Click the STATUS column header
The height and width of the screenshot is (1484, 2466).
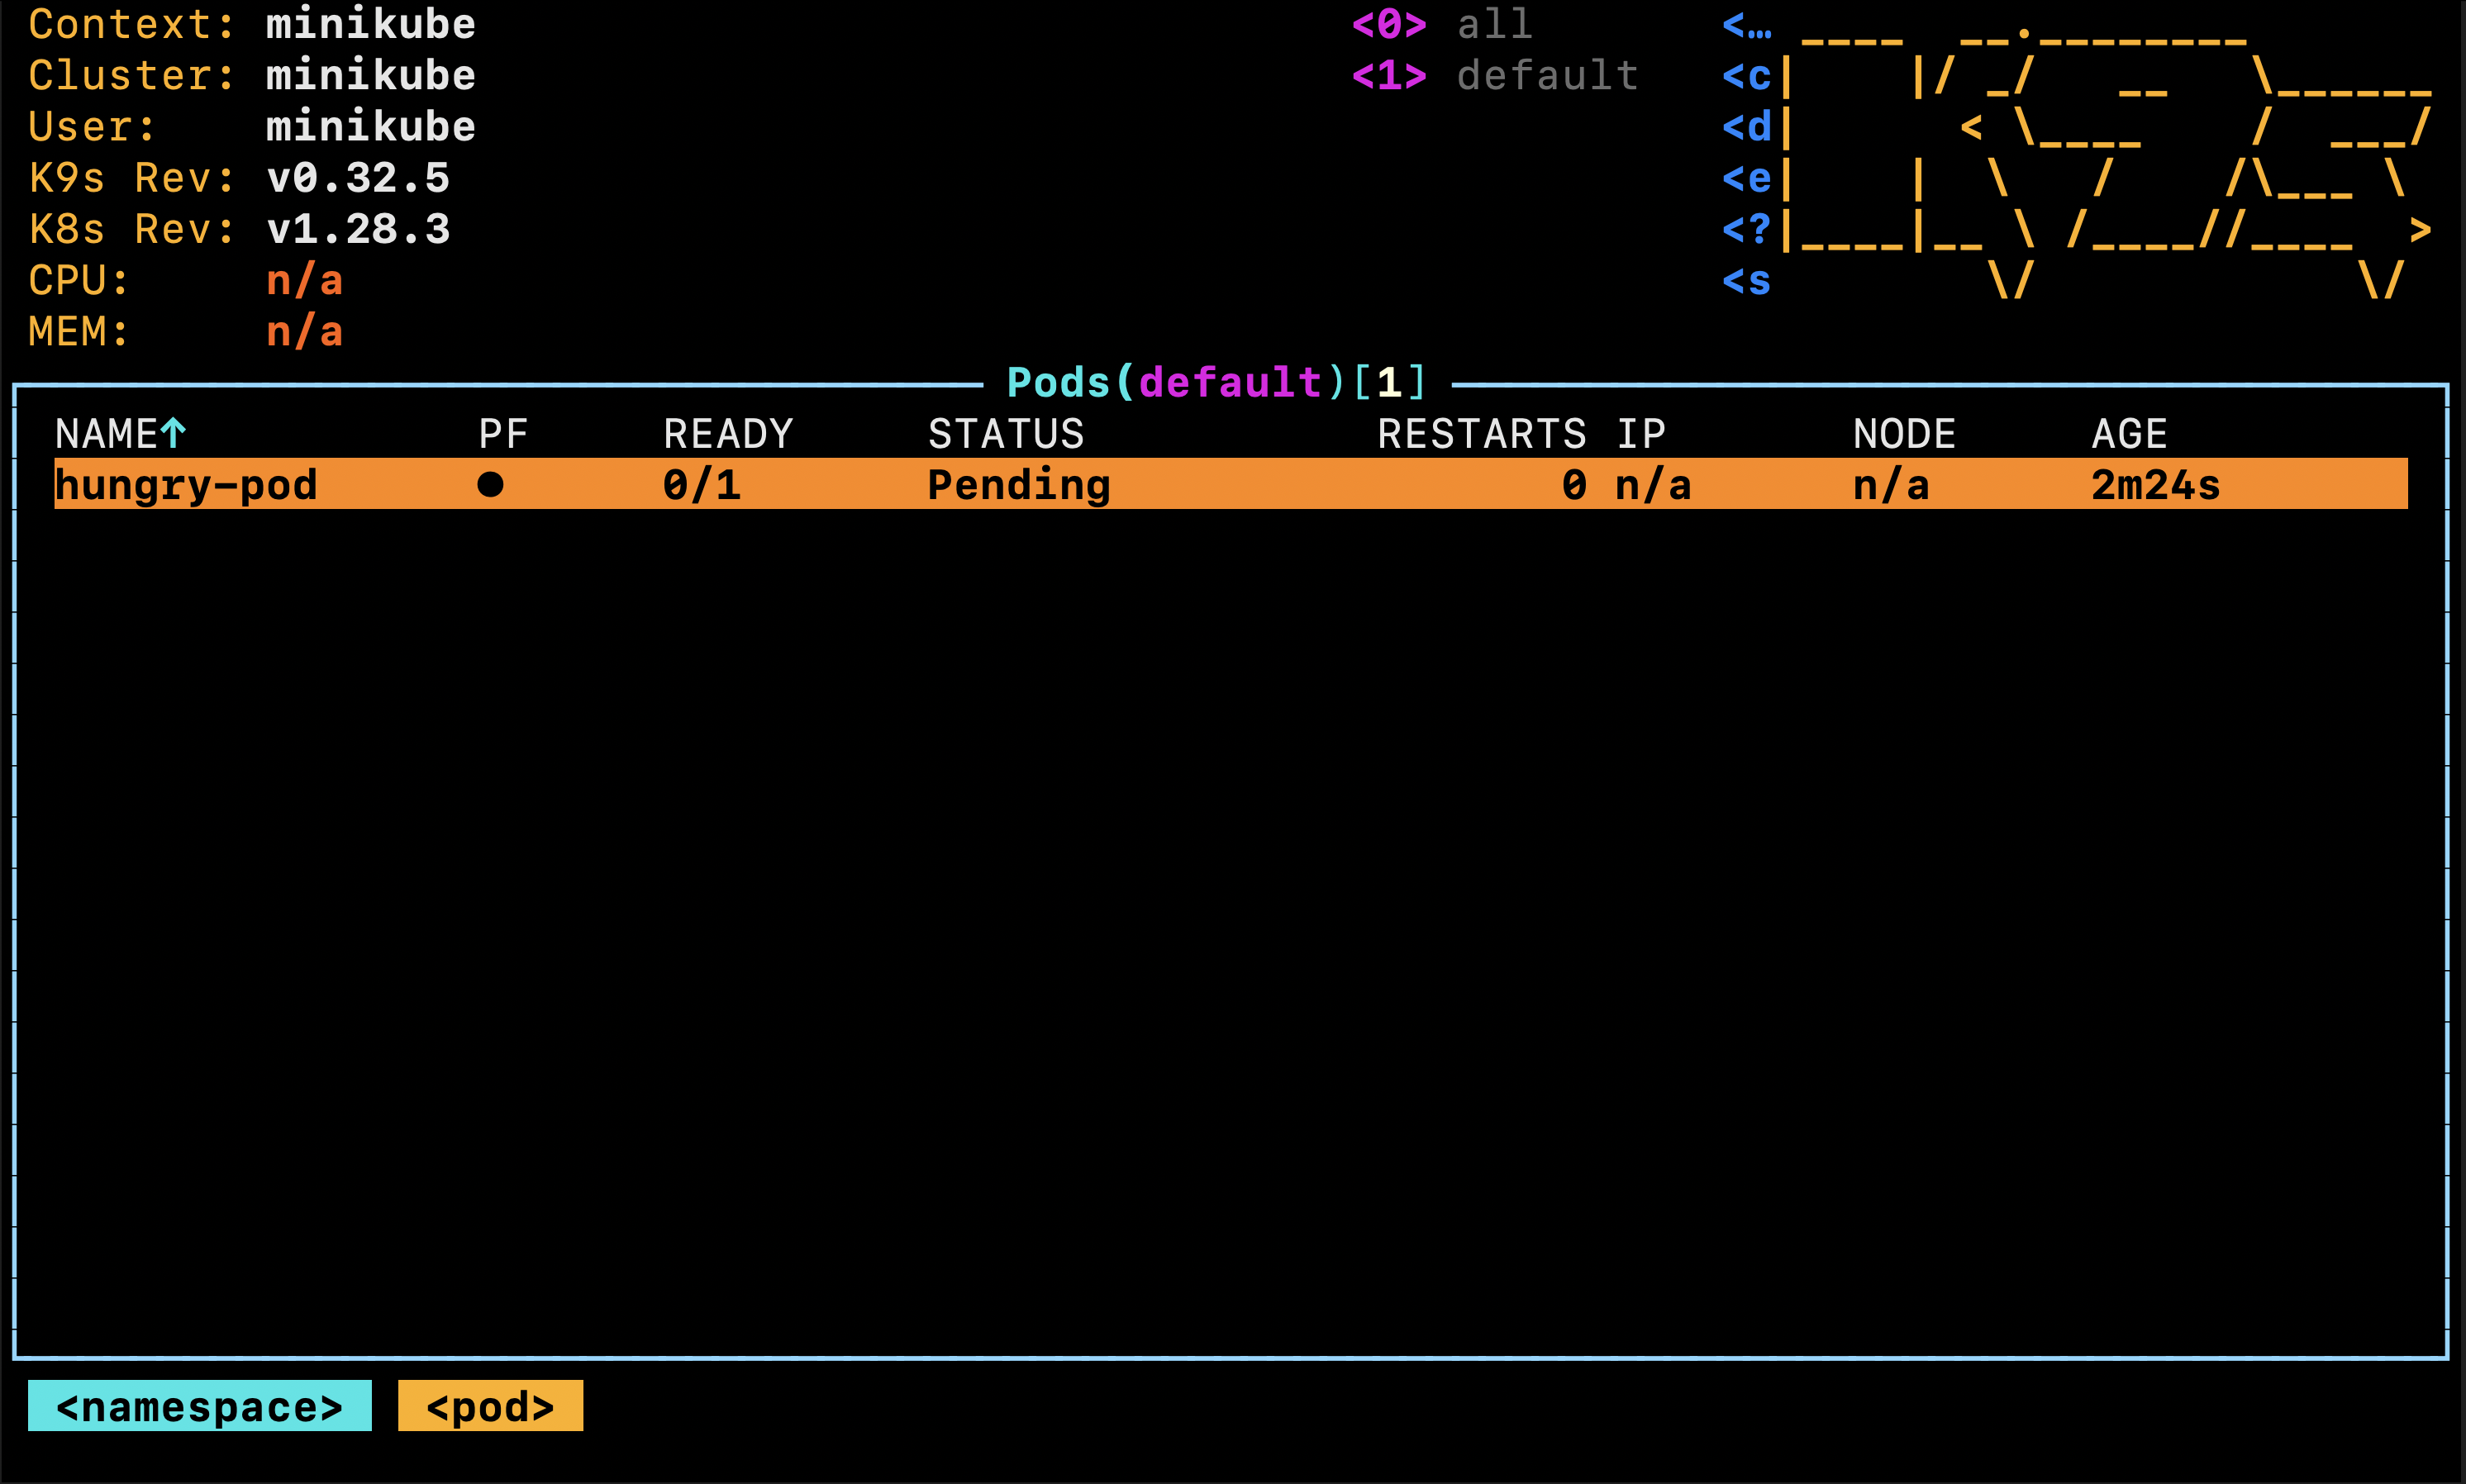[1006, 434]
